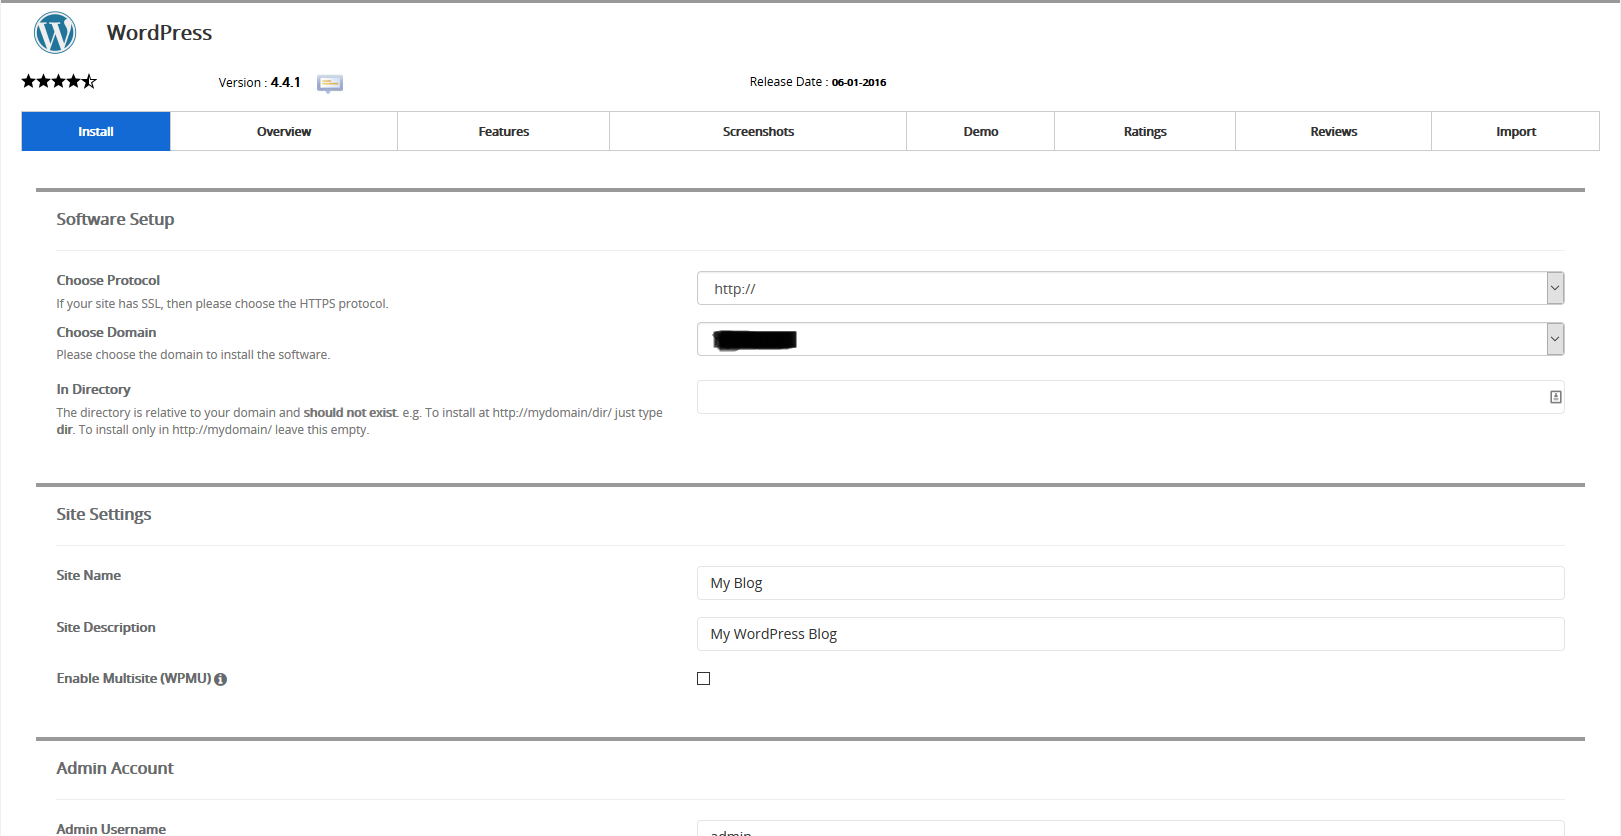1621x836 pixels.
Task: Click the five-star rating icon
Action: (59, 81)
